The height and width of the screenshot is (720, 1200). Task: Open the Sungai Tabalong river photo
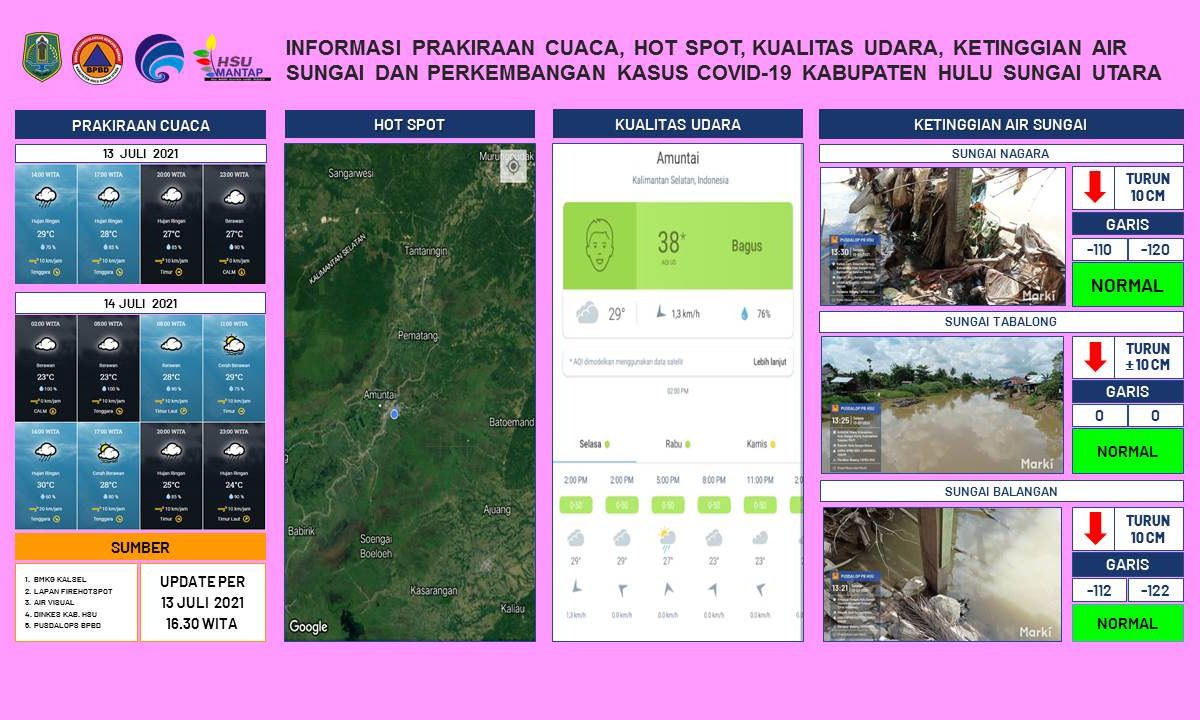click(x=942, y=404)
